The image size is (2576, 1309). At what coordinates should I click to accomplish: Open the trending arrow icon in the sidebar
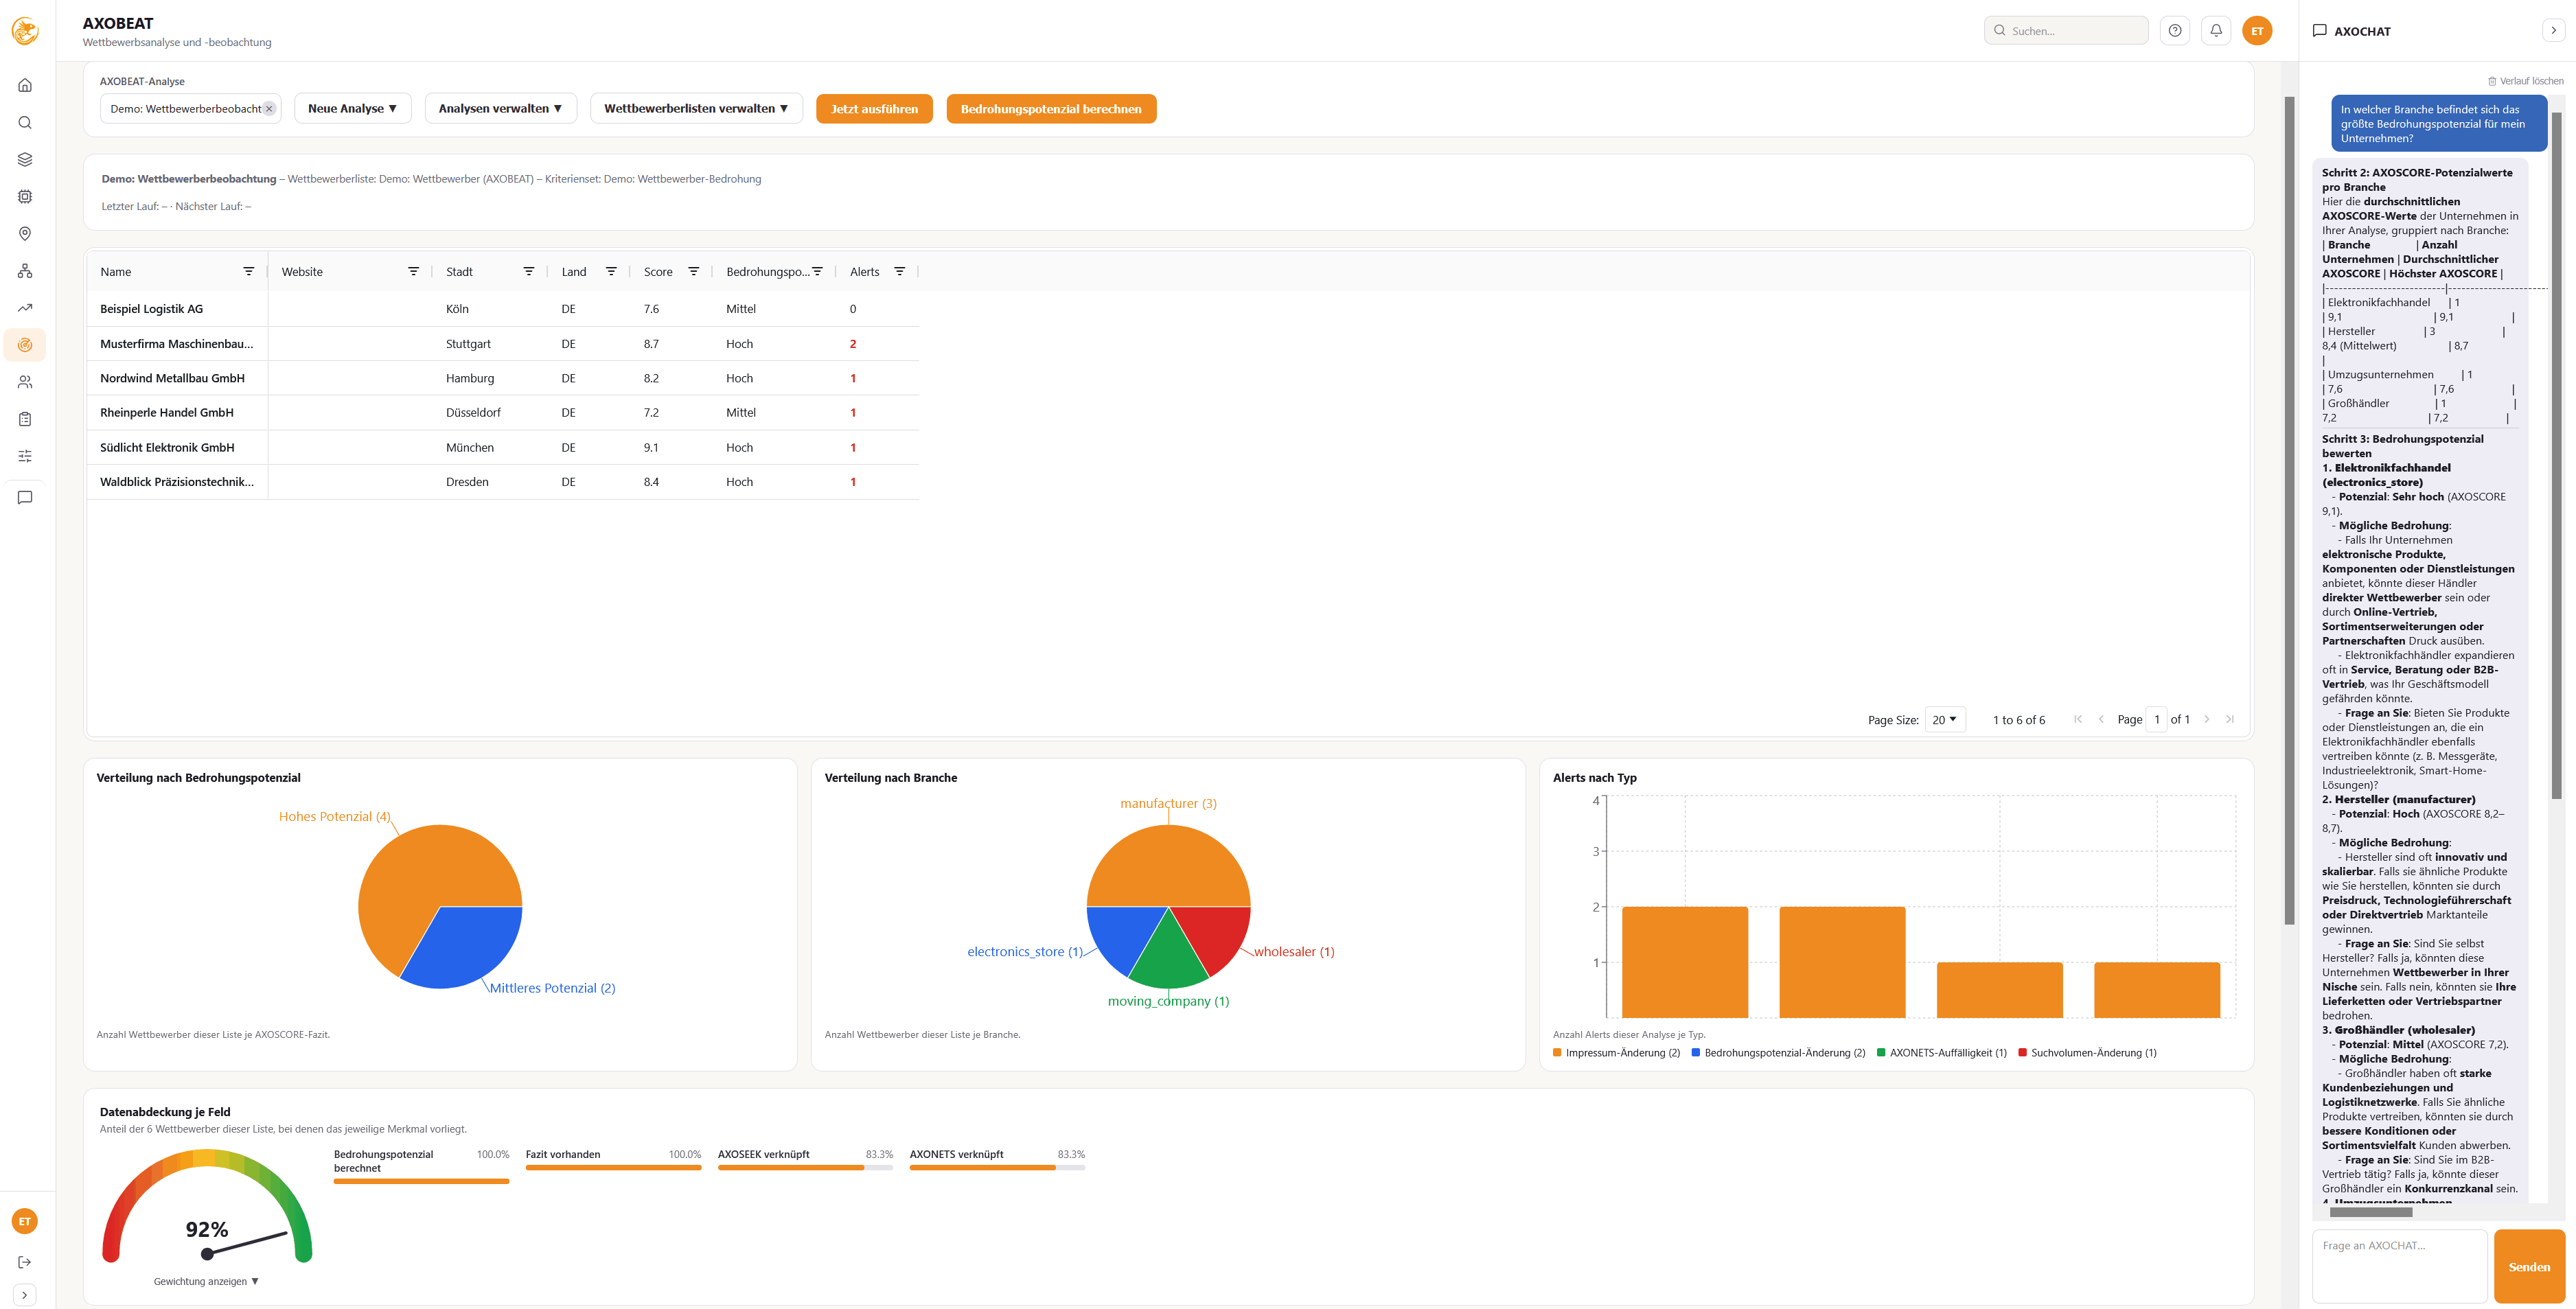25,307
